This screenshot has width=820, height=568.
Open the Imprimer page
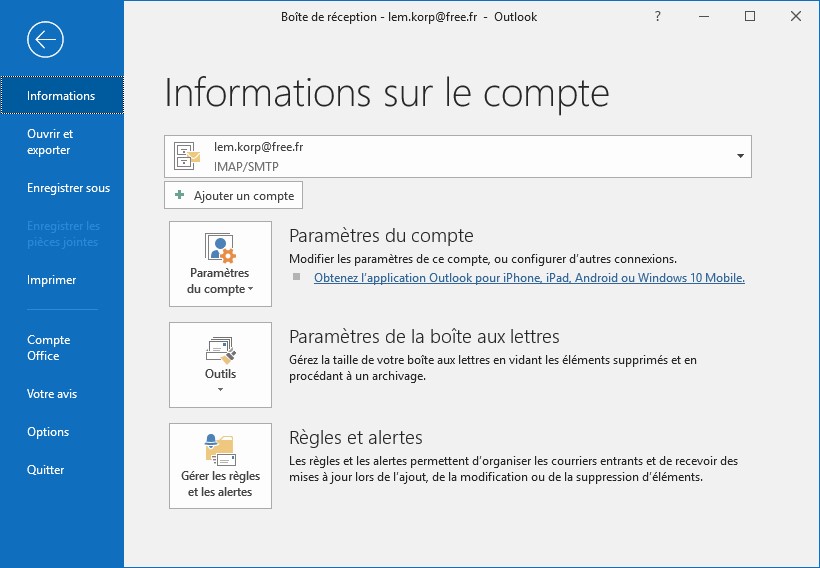coord(52,280)
